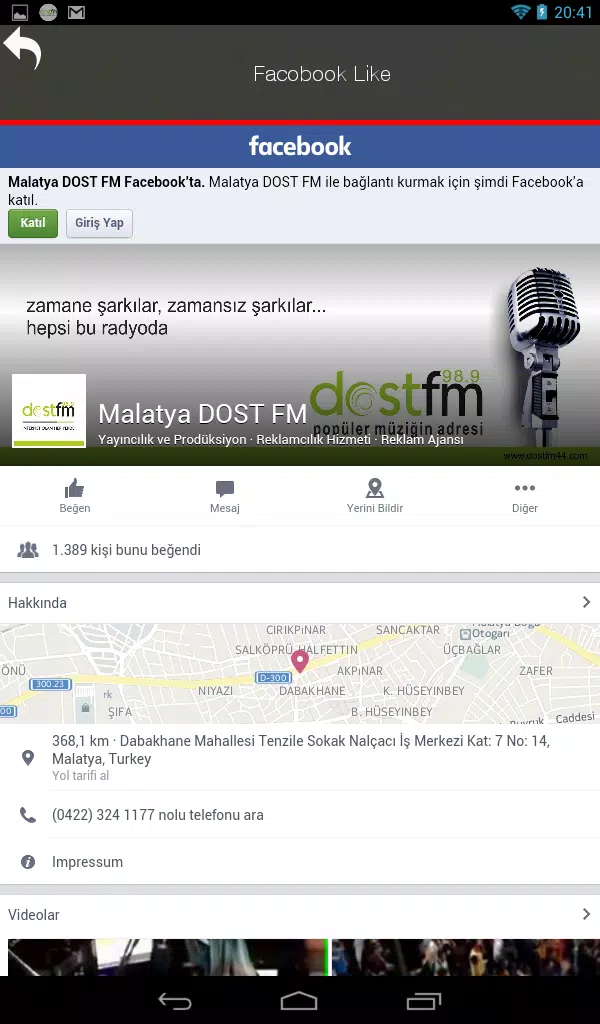Open the Diğer three-dots menu

pos(524,488)
